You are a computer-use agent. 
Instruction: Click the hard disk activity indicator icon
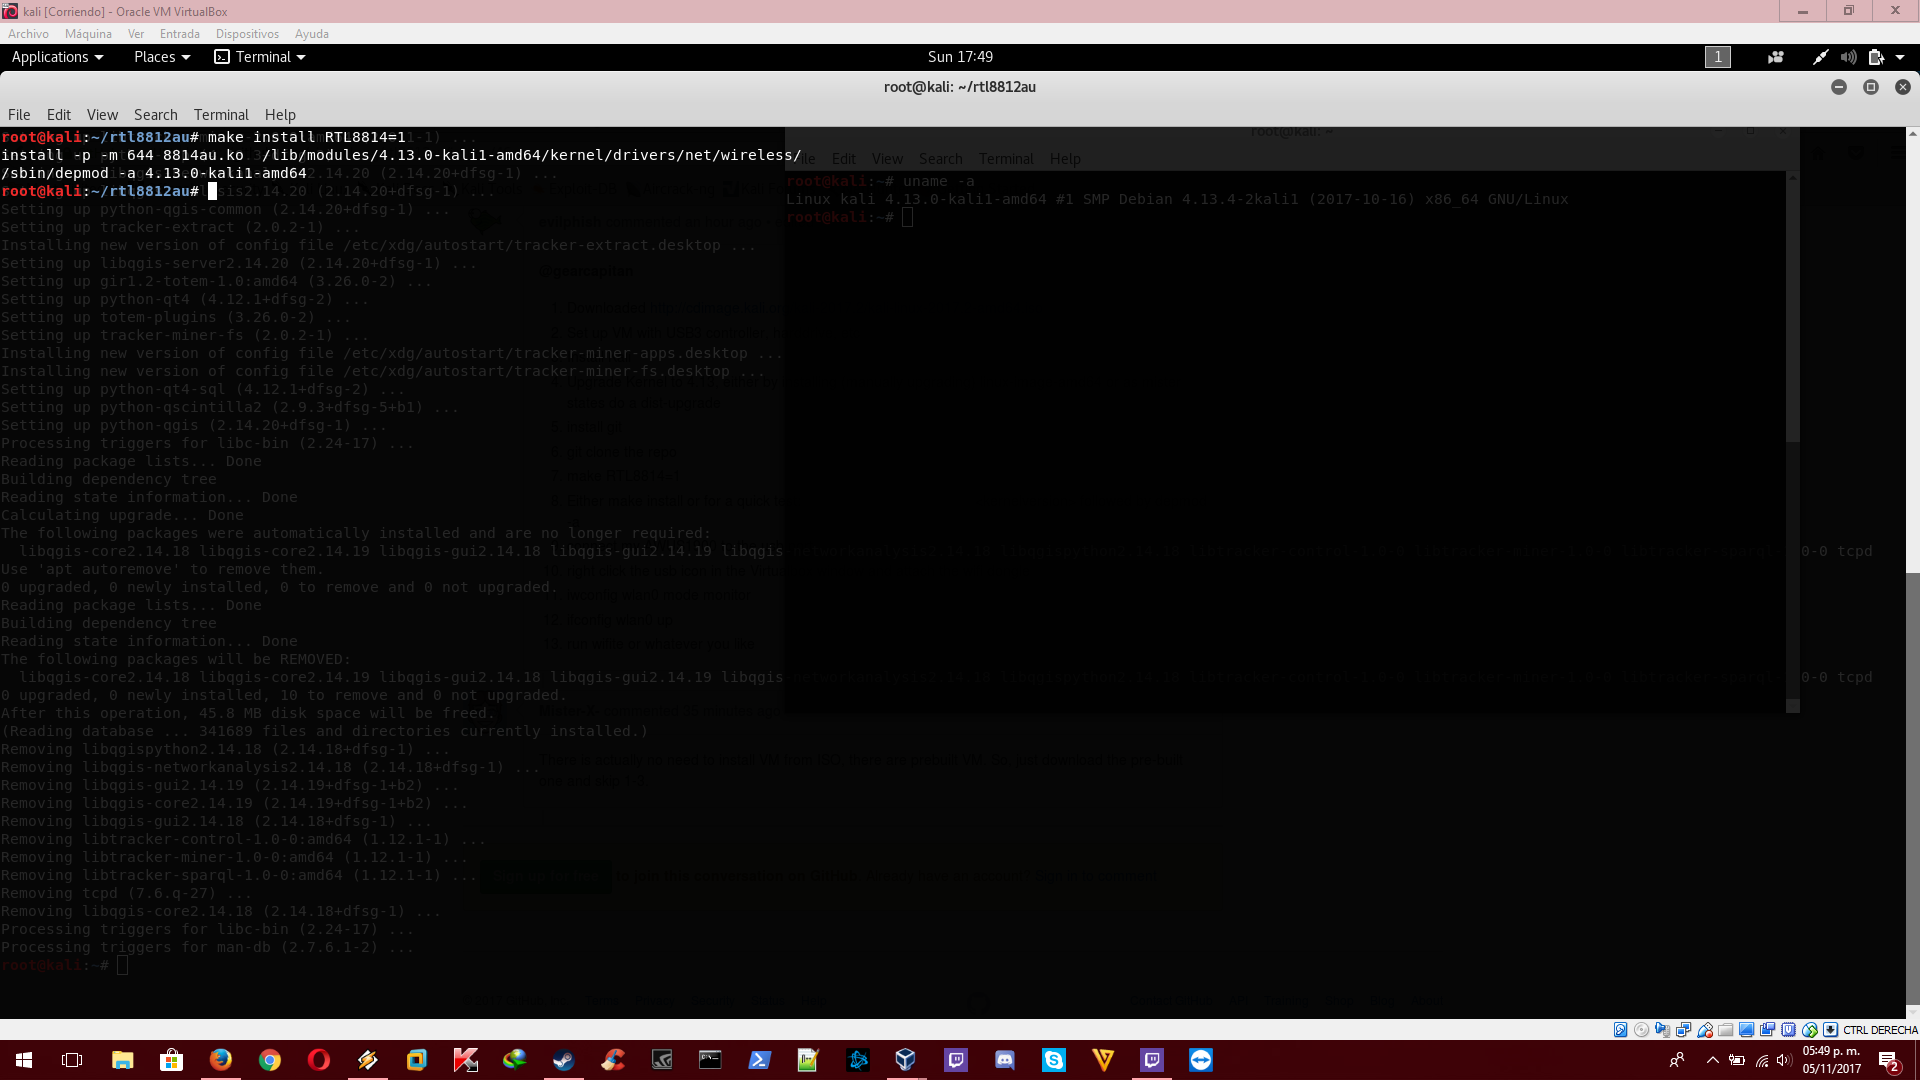pyautogui.click(x=1620, y=1030)
